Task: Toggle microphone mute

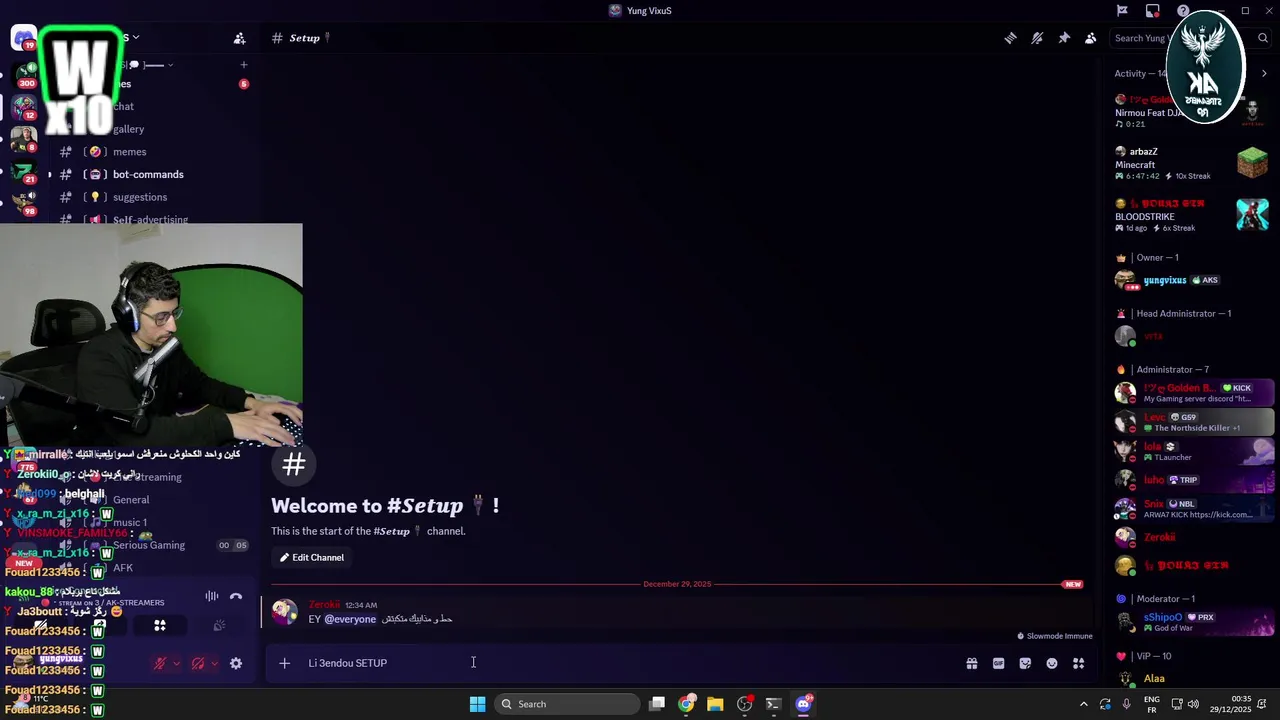Action: pos(159,663)
